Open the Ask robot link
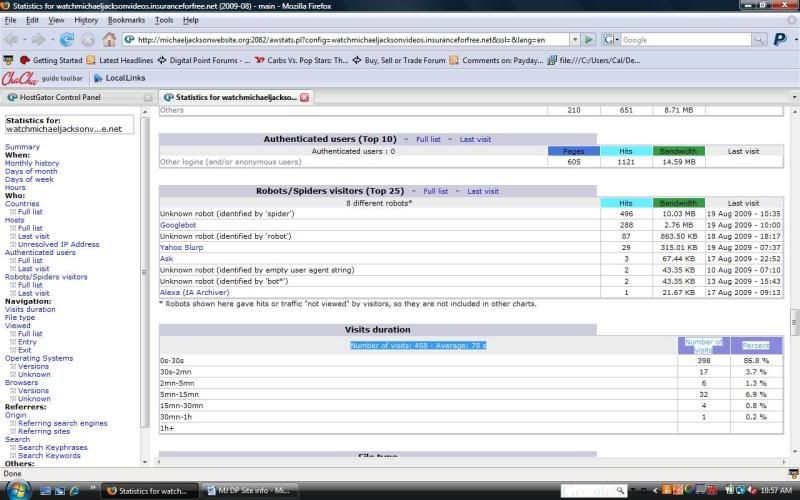This screenshot has width=800, height=500. [166, 259]
